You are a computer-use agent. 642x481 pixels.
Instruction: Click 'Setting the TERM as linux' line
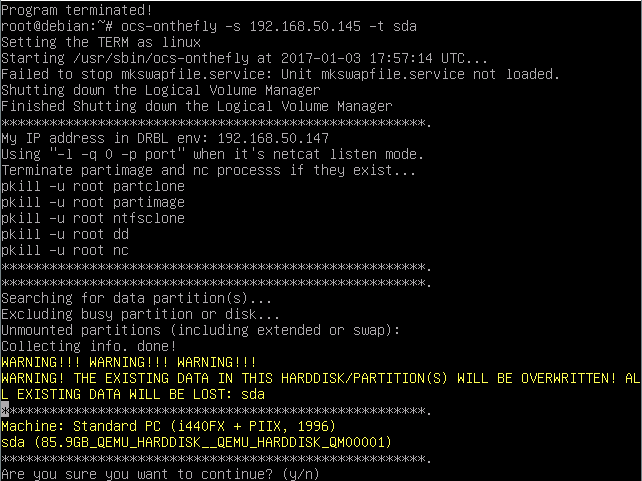(101, 43)
